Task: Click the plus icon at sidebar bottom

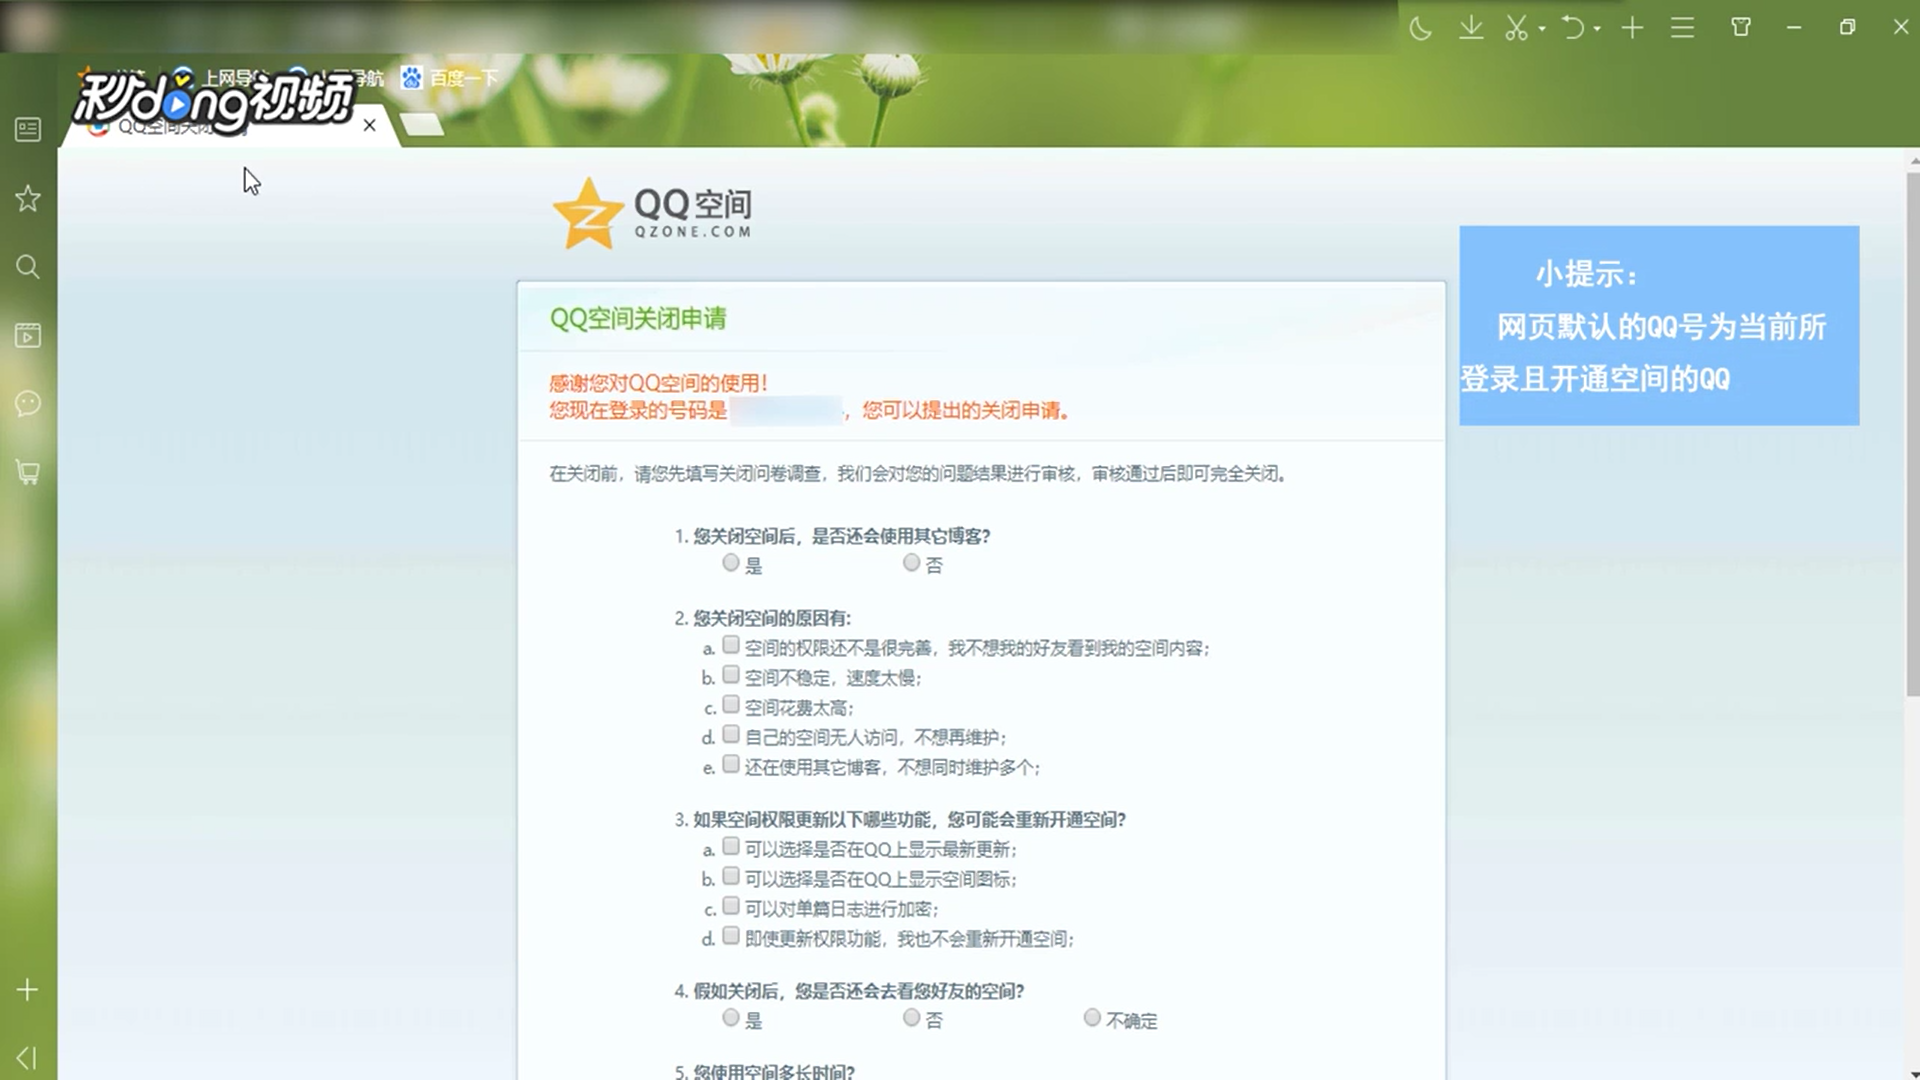Action: point(28,990)
